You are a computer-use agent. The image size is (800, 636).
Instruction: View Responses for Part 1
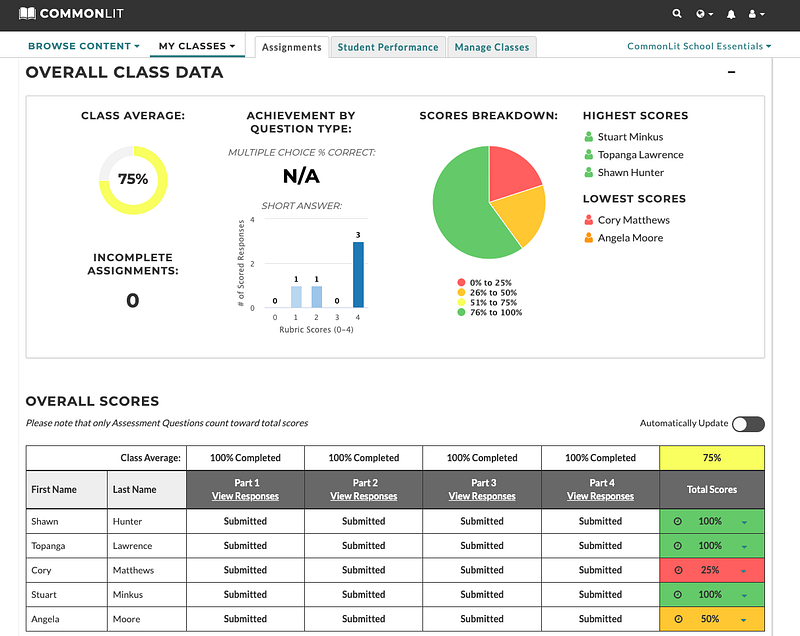tap(245, 496)
